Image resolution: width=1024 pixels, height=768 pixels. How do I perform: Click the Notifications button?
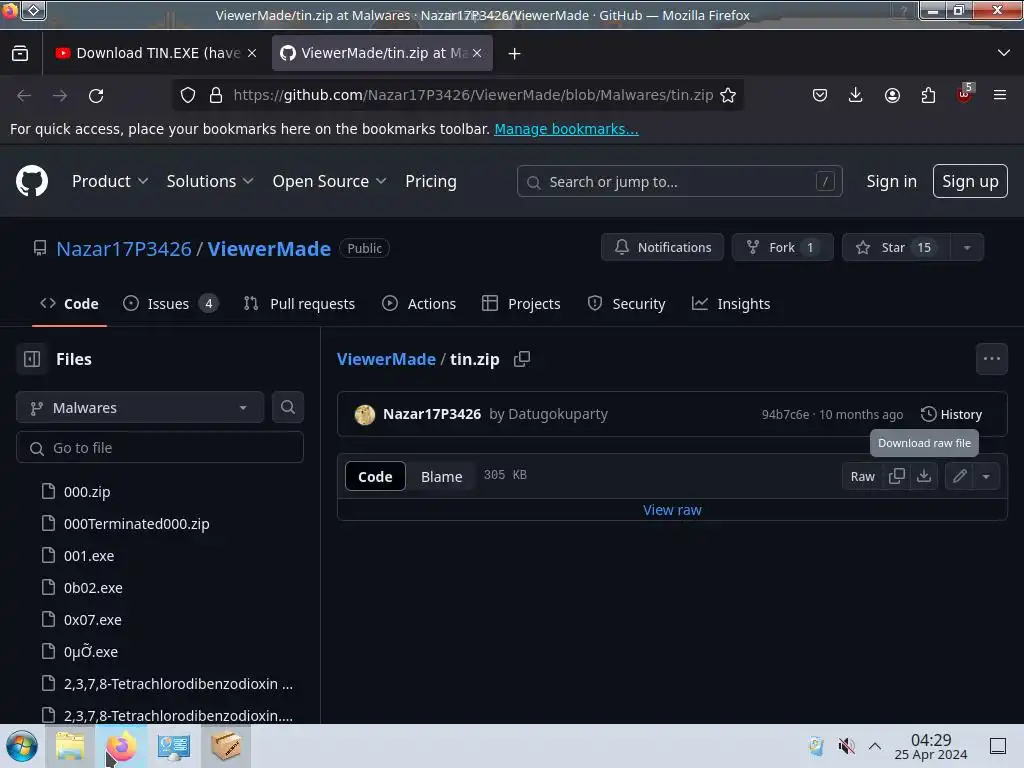(662, 248)
